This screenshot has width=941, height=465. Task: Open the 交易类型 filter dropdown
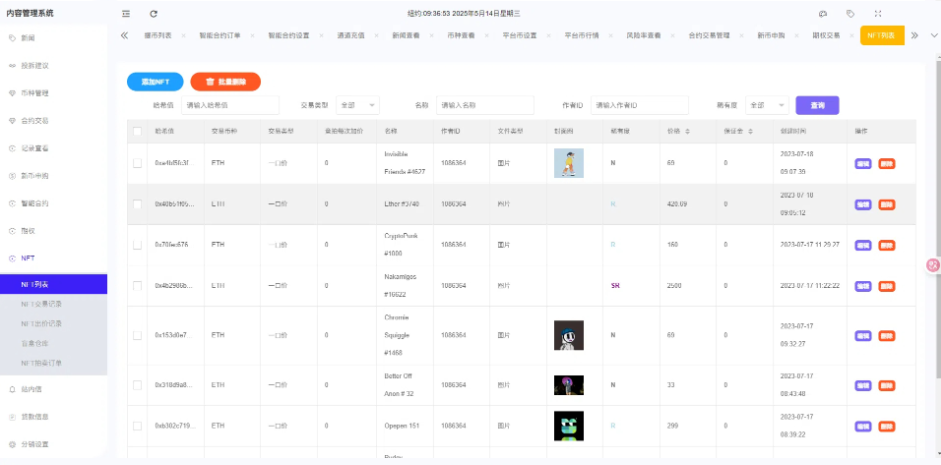click(x=358, y=105)
